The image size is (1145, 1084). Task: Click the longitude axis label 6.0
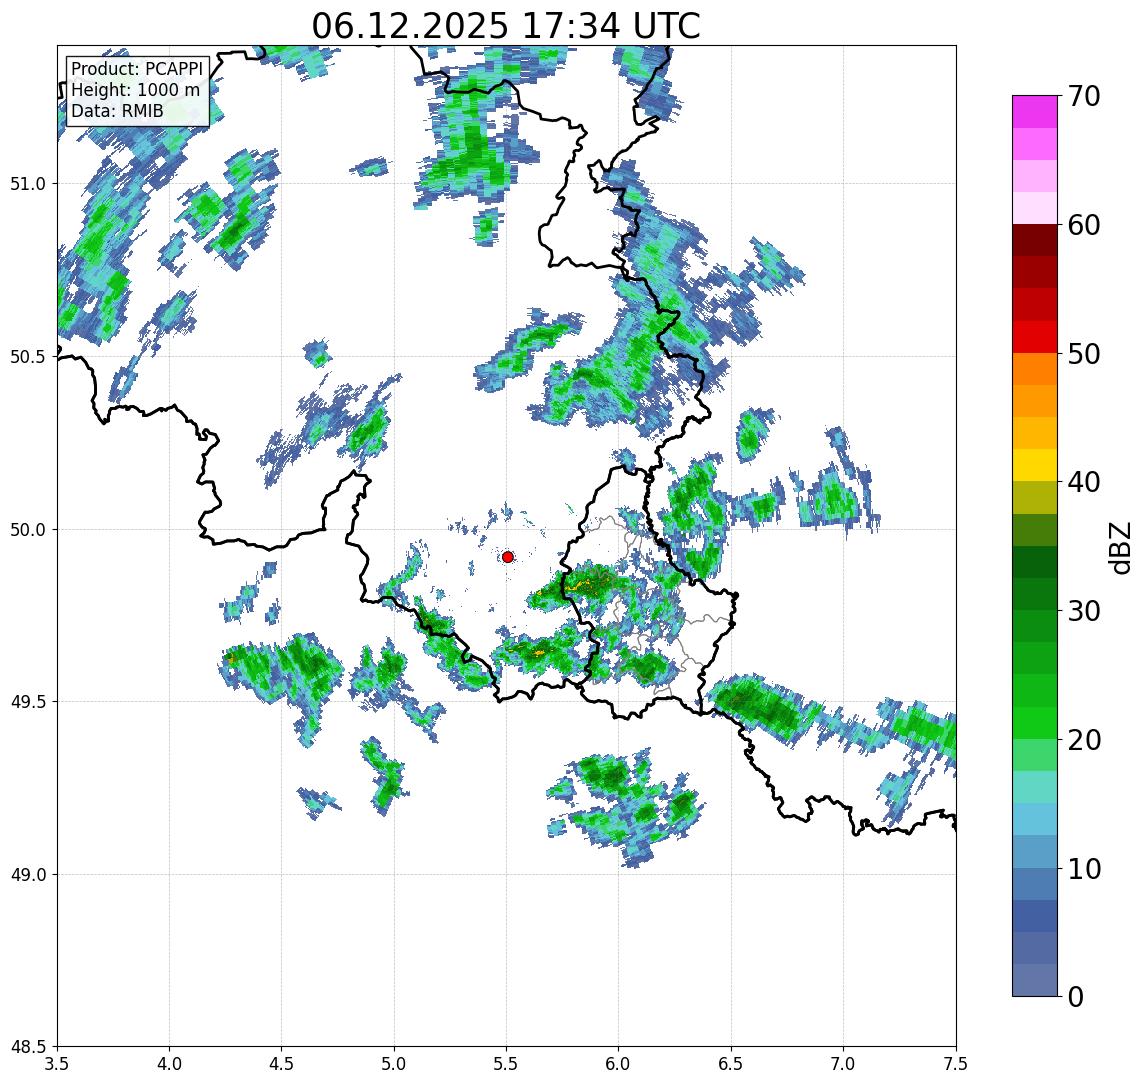coord(619,1064)
